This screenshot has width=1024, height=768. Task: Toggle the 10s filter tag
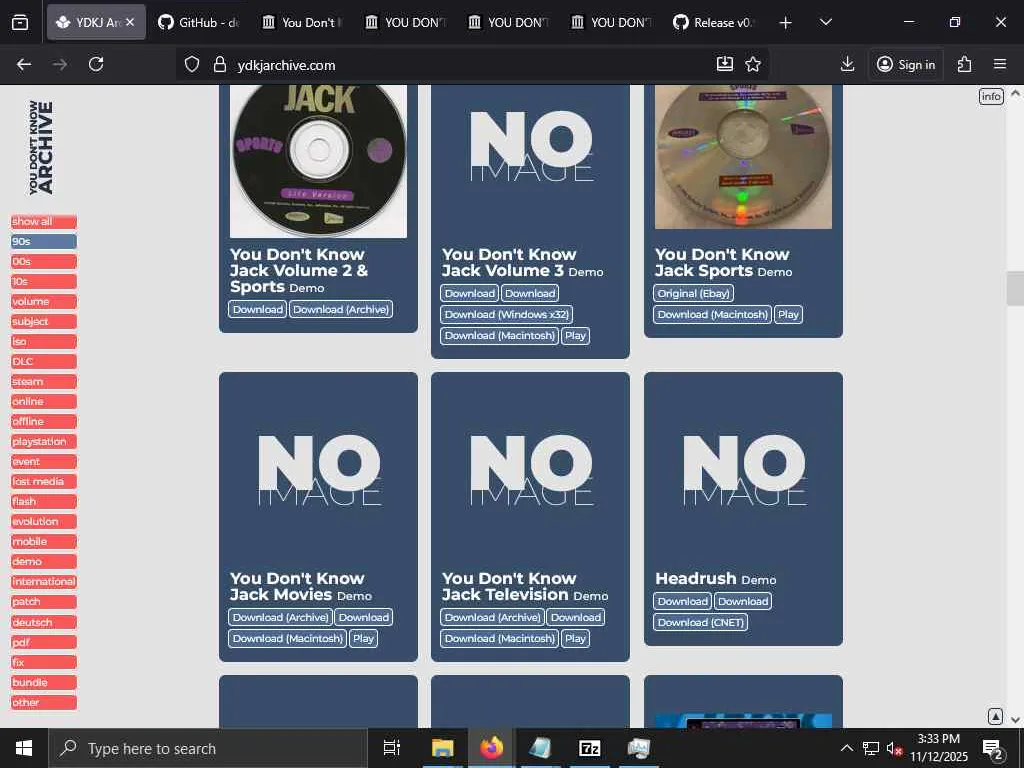[44, 281]
